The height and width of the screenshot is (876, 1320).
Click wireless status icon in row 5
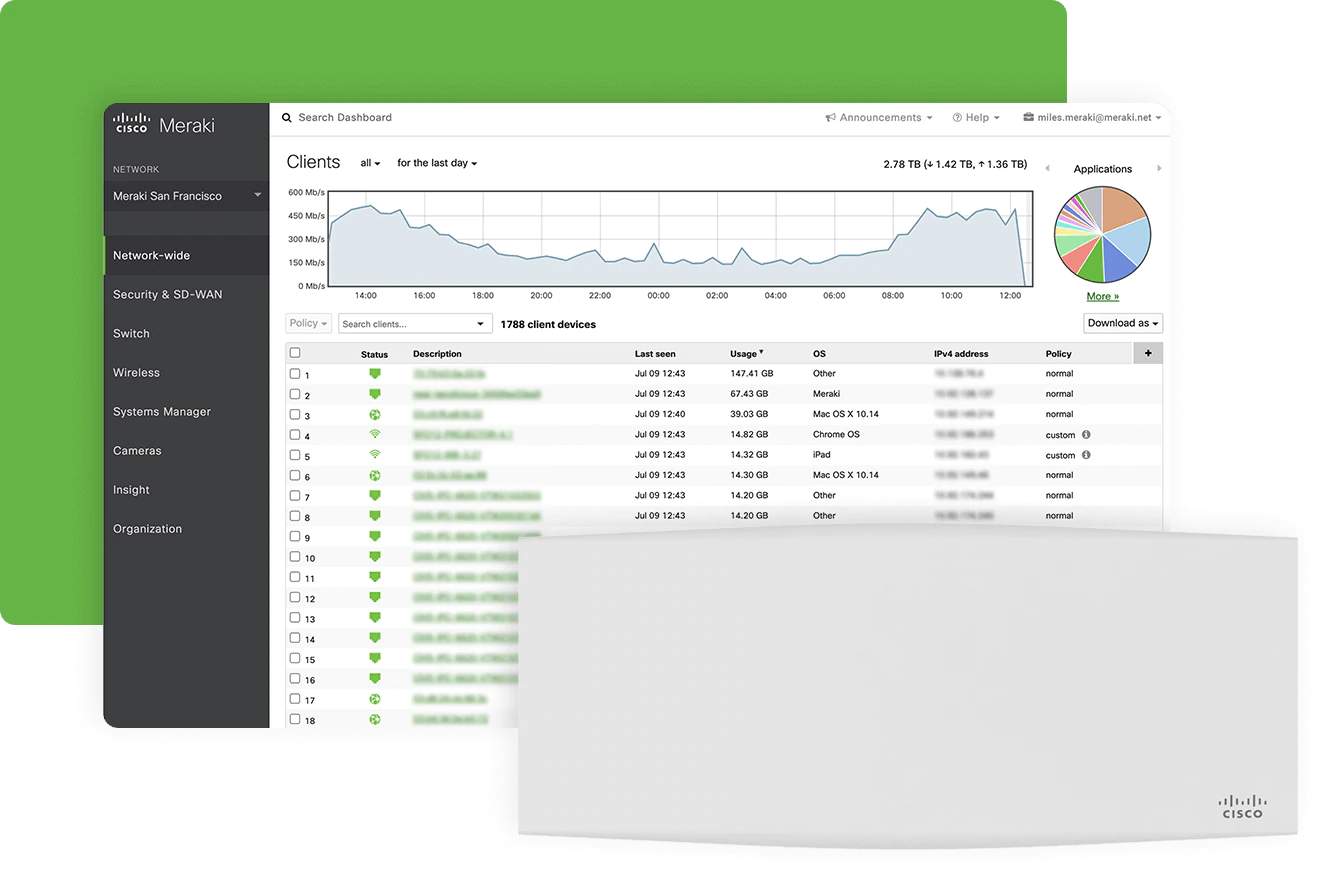(x=375, y=455)
